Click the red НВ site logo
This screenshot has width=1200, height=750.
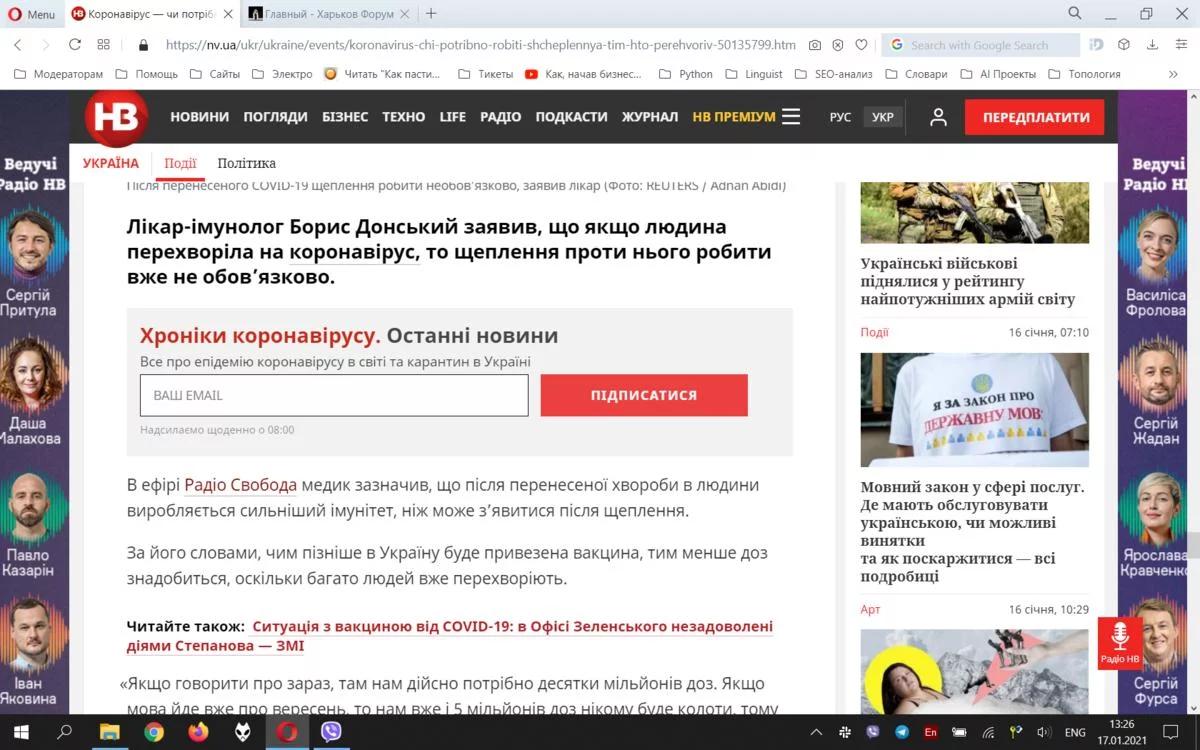click(x=116, y=117)
